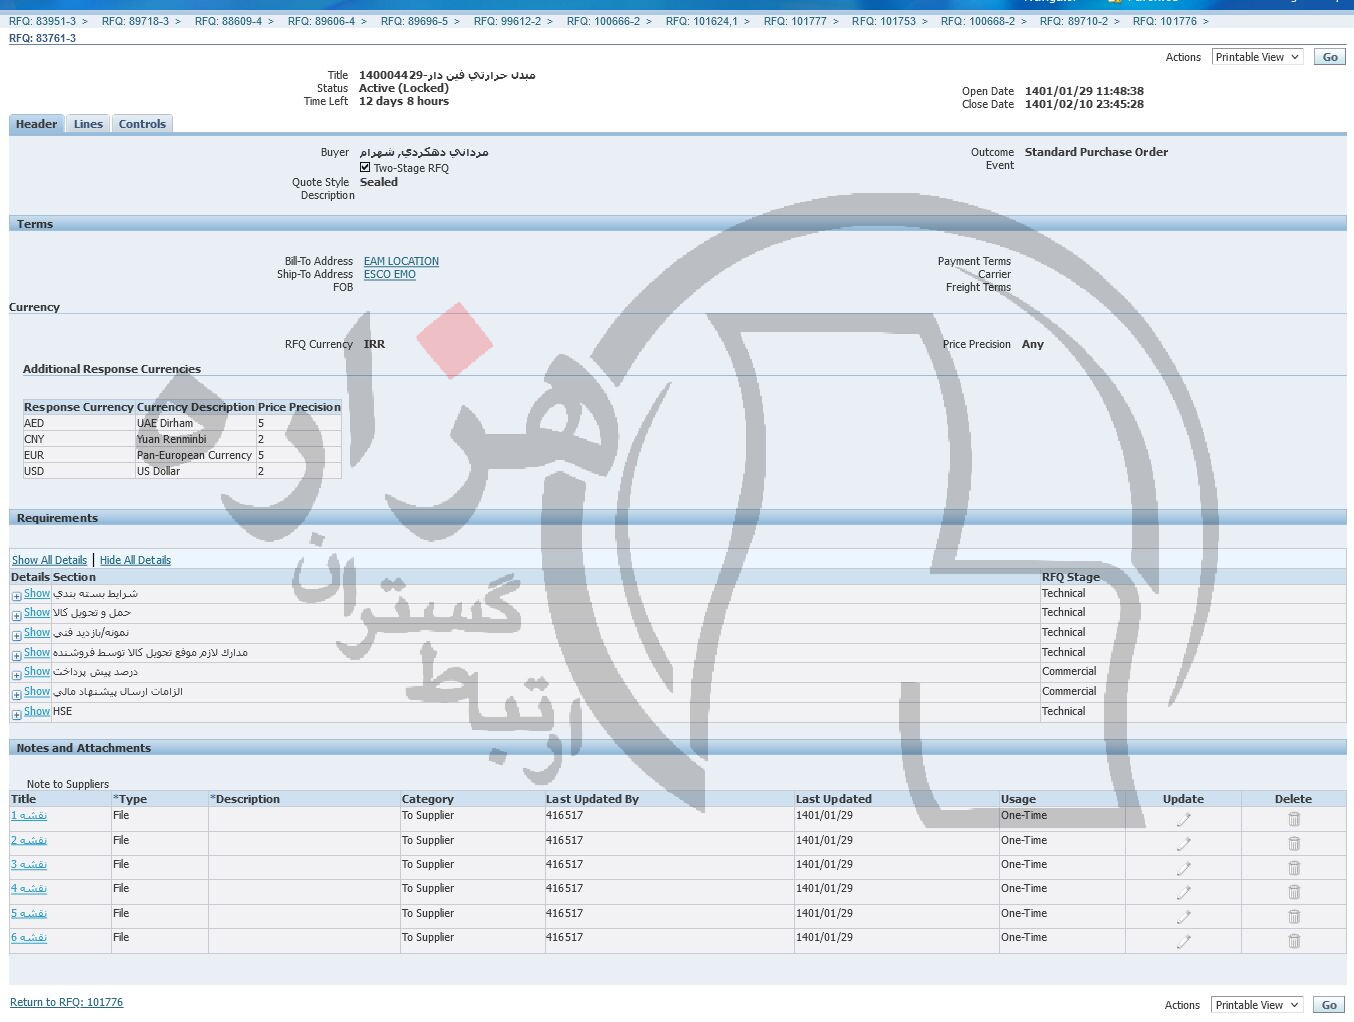Go to breadcrumb RFQ: 100666-2
The height and width of the screenshot is (1022, 1354).
click(603, 21)
